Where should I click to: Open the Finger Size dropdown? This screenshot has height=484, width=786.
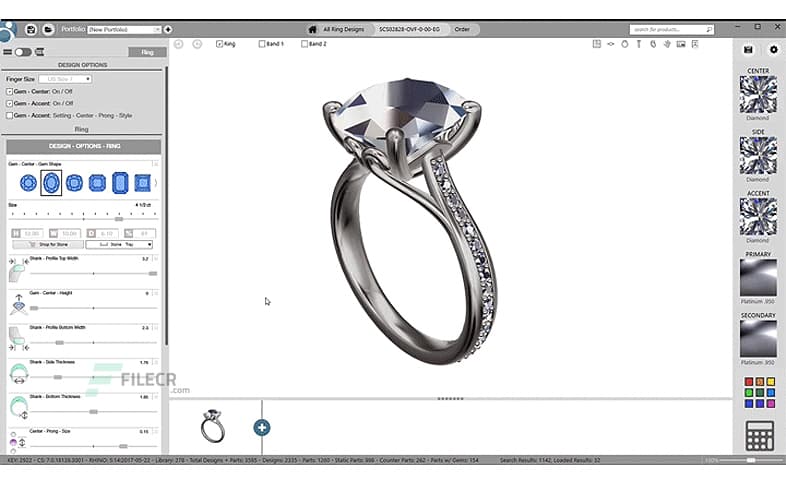(65, 79)
